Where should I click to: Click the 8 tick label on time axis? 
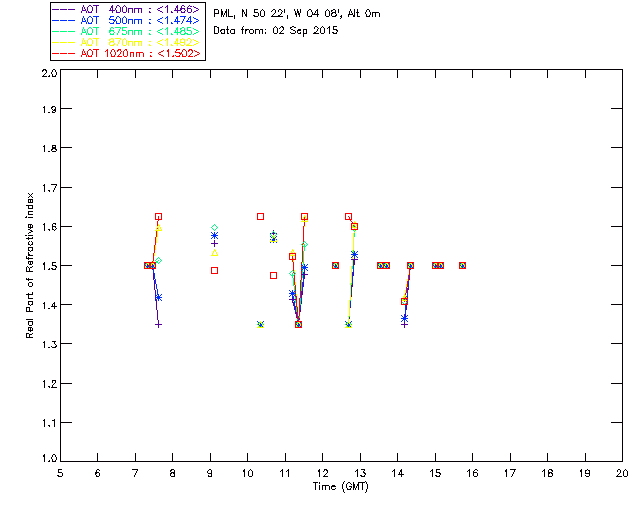coord(173,473)
